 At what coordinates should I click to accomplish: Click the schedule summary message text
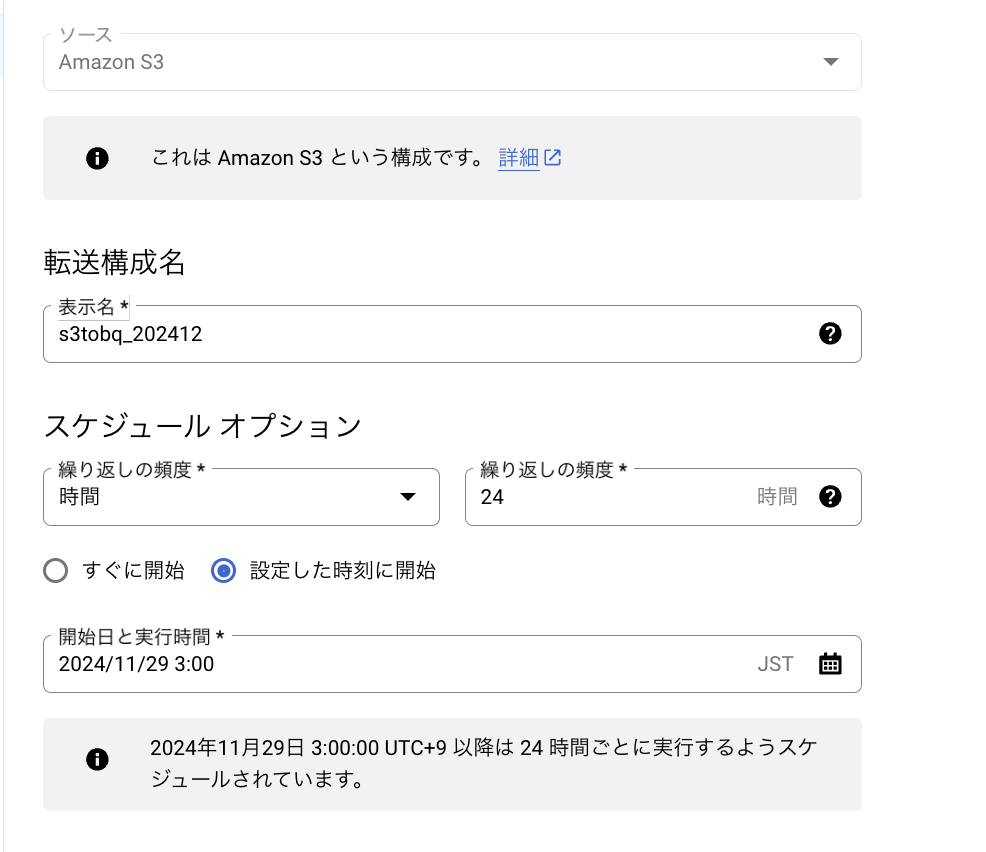click(483, 763)
